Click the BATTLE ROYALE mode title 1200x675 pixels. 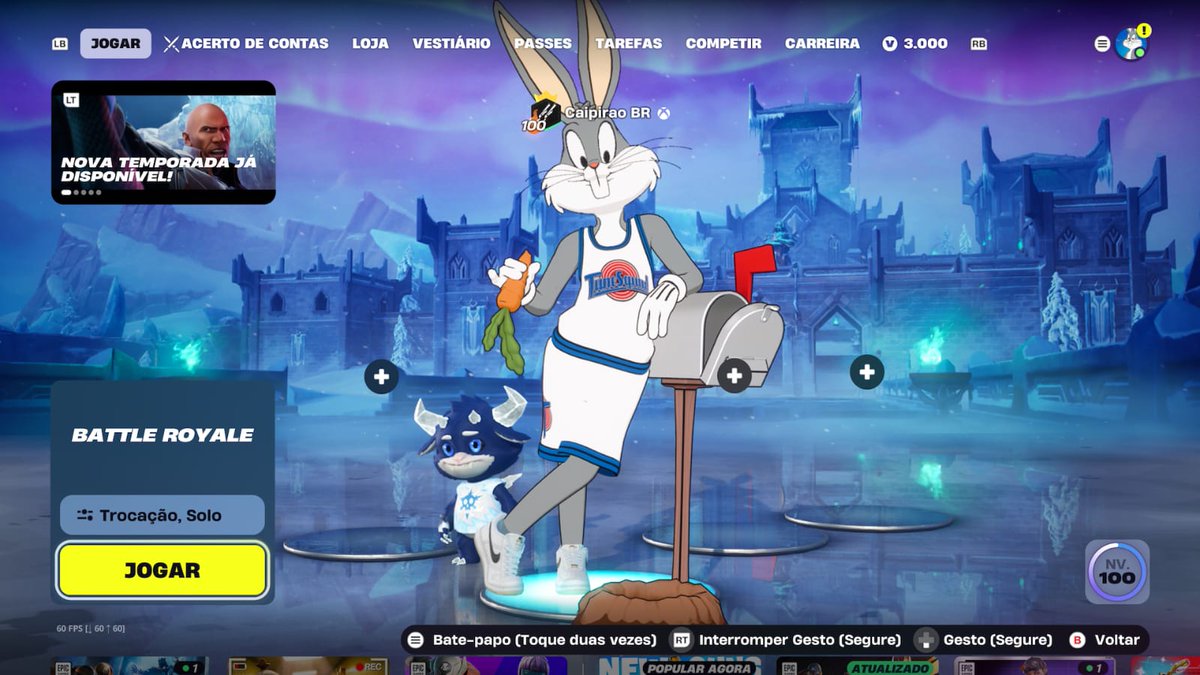coord(163,435)
